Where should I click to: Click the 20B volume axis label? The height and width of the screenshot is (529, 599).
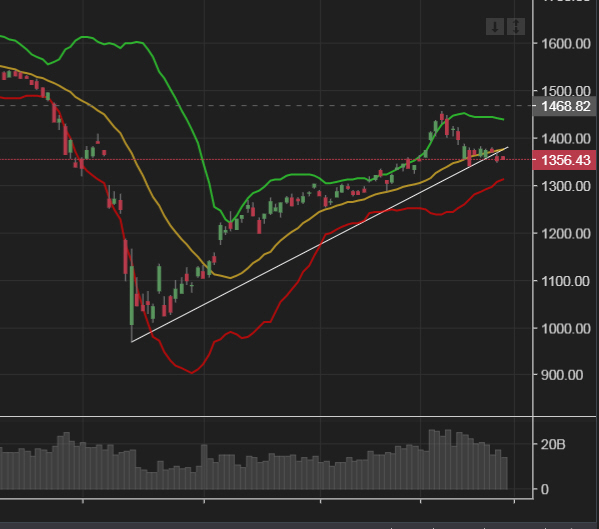pos(553,445)
